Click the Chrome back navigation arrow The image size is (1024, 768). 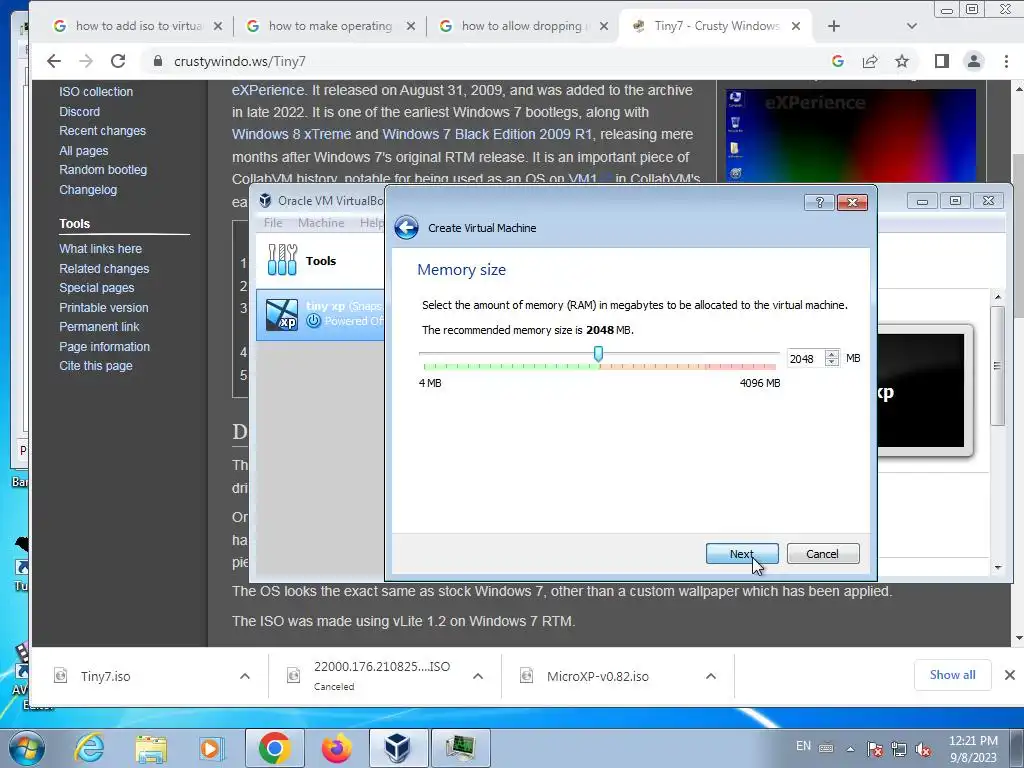pyautogui.click(x=54, y=61)
